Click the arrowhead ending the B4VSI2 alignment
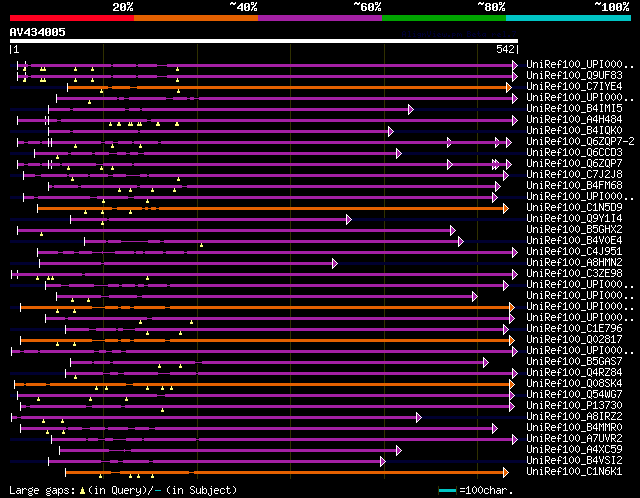The height and width of the screenshot is (498, 640). tap(382, 462)
